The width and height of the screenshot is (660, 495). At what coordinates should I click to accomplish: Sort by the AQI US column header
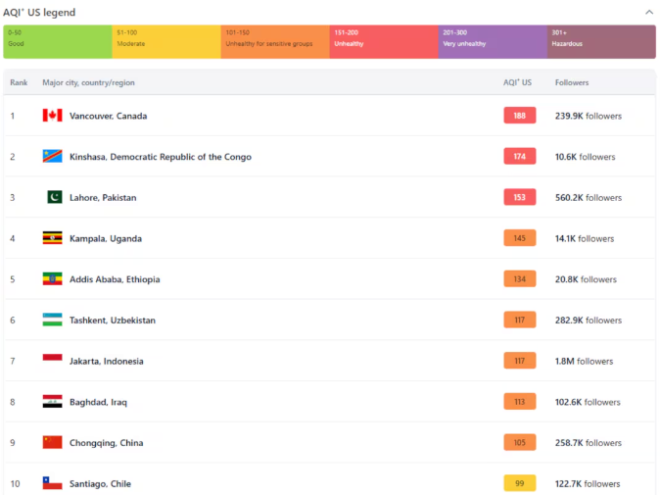coord(517,82)
